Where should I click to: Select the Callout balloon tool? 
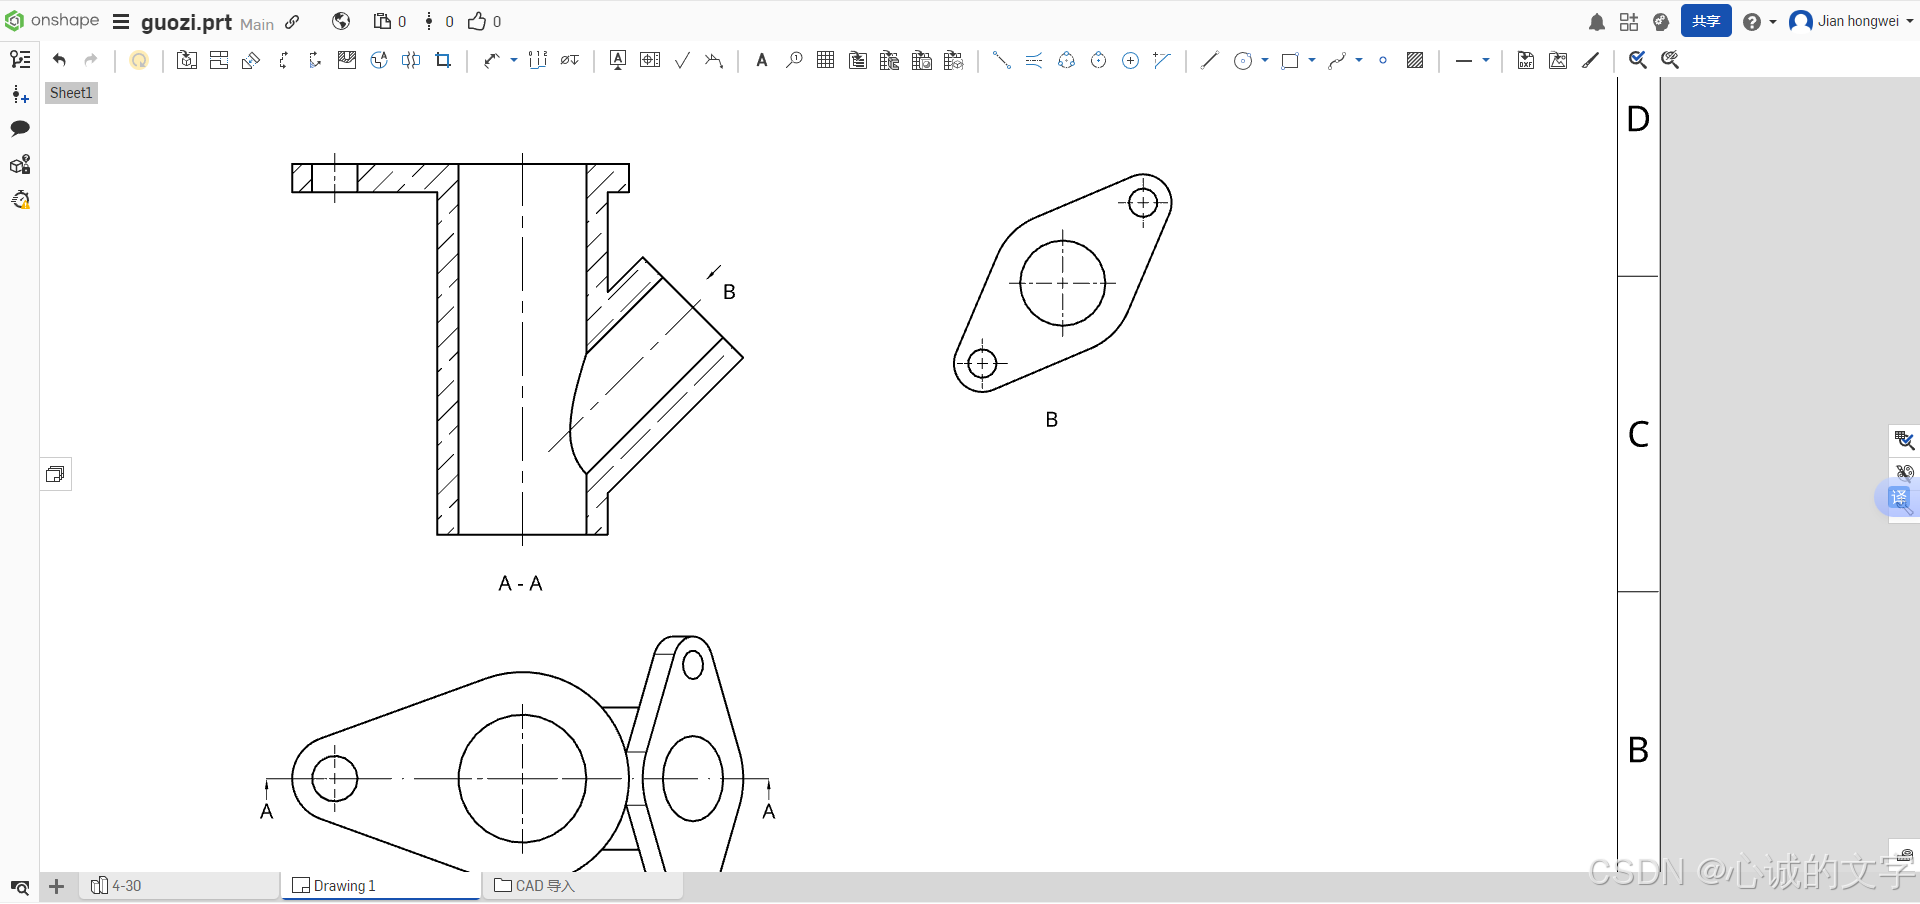click(794, 60)
